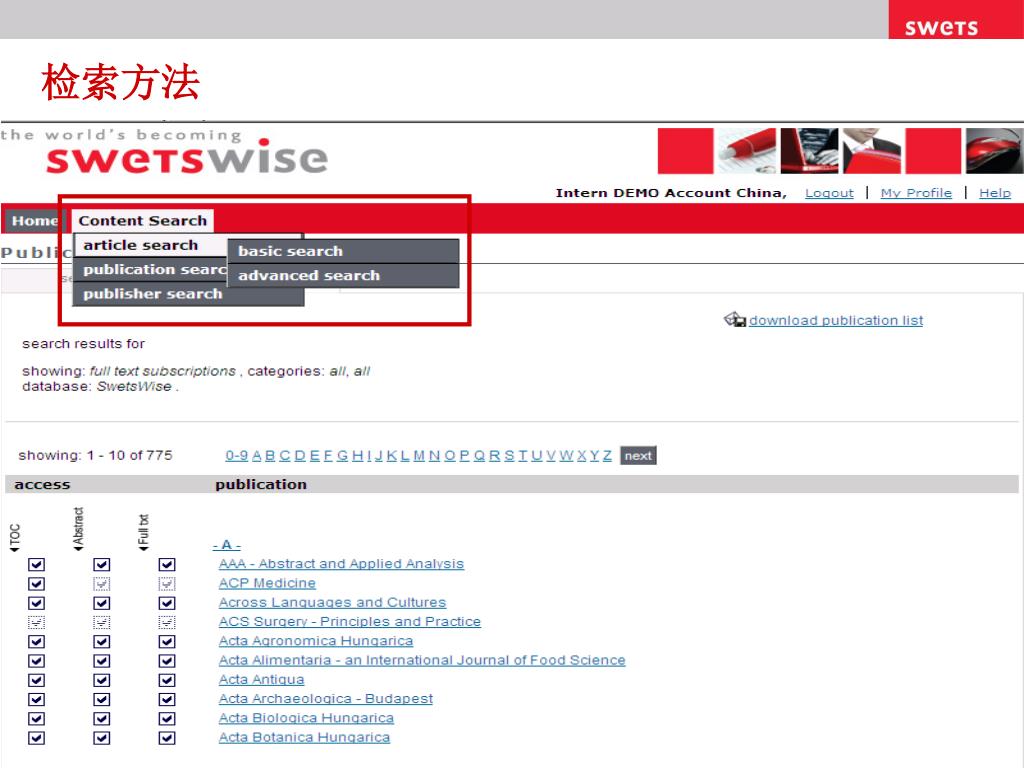Toggle Full txt checkbox for ACS Surgery
The image size is (1024, 768).
click(167, 622)
